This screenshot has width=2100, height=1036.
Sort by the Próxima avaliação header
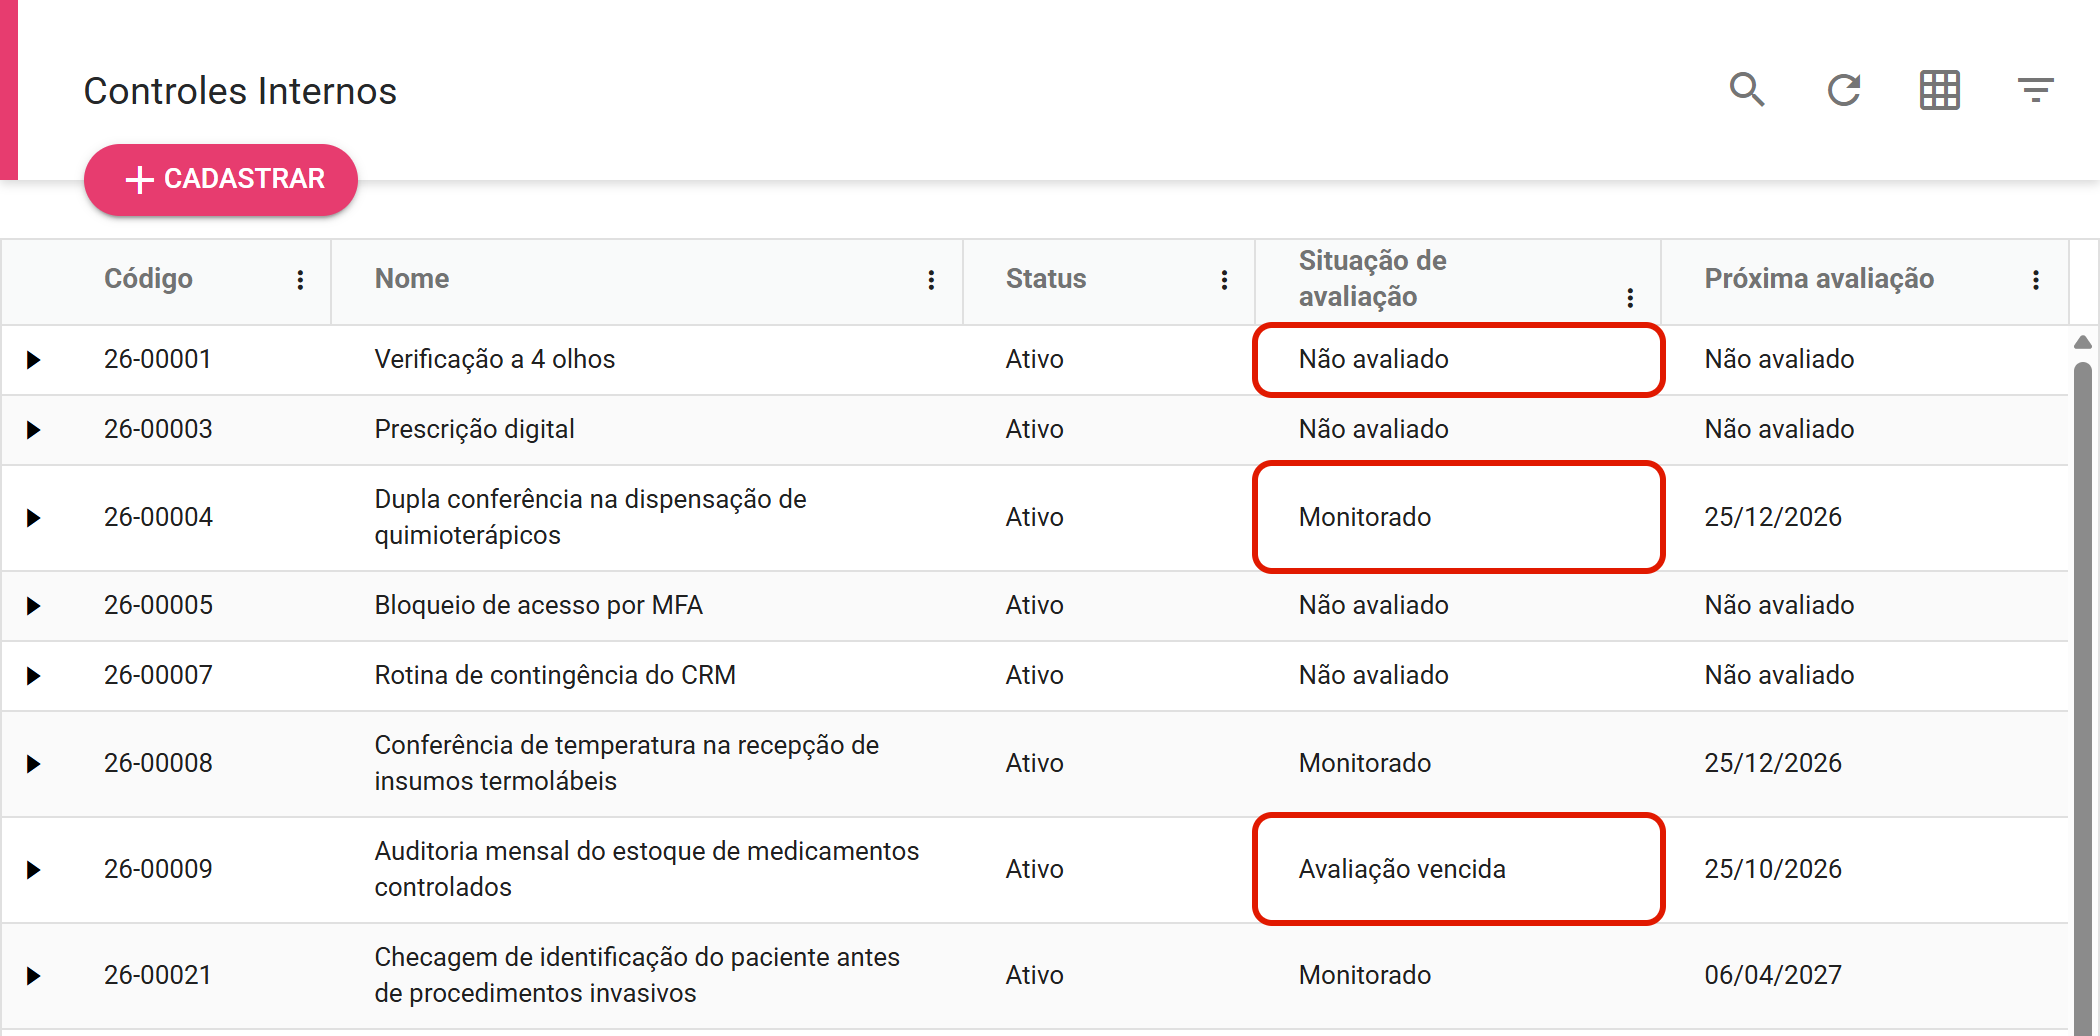point(1819,279)
